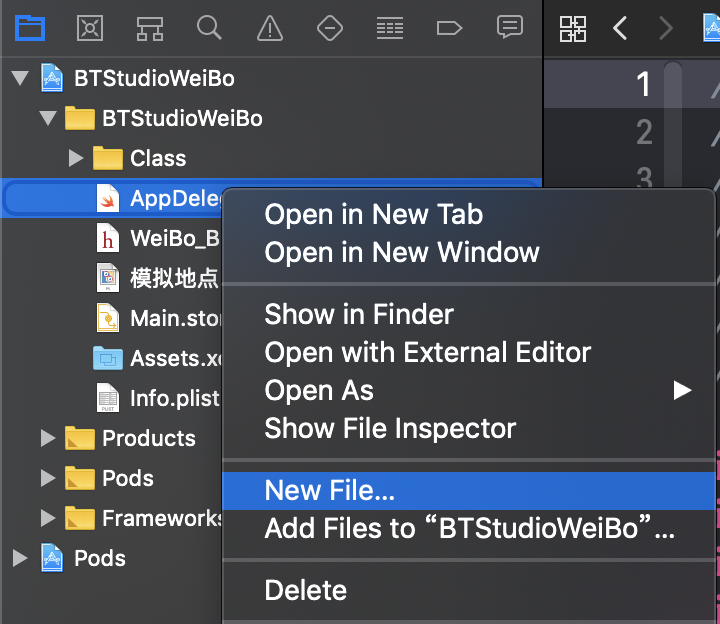Open the related items grid icon

(573, 29)
